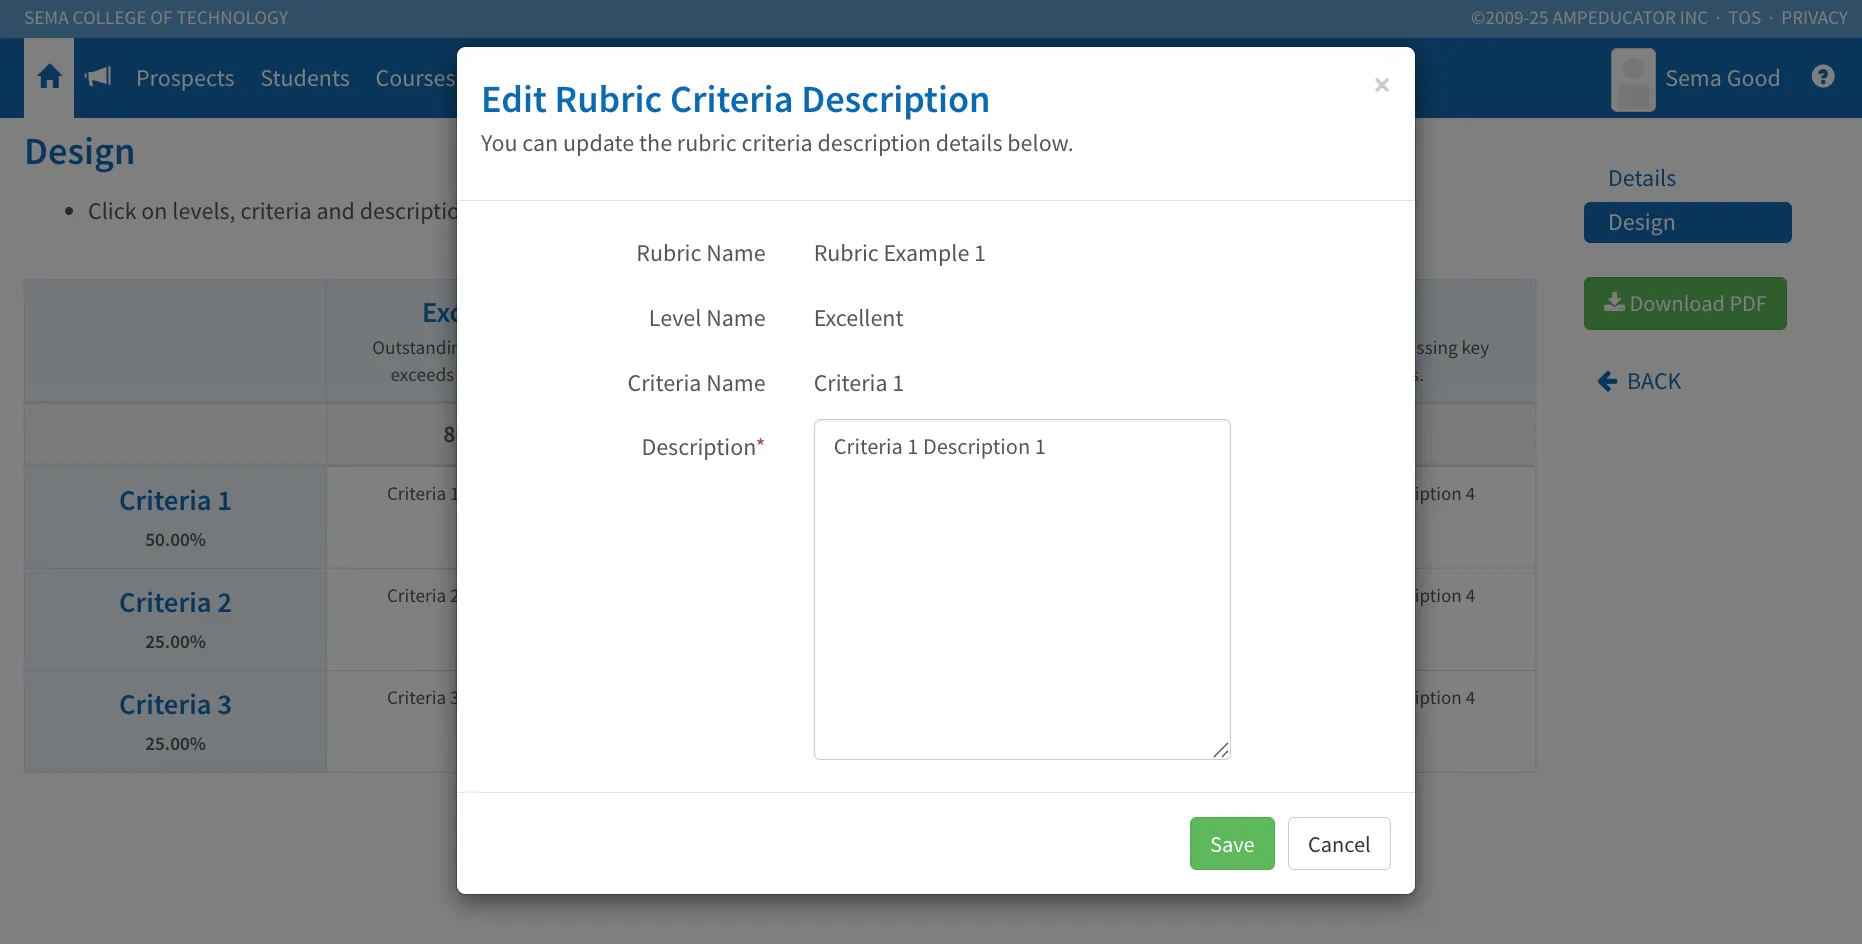
Task: Click the BACK arrow icon
Action: (1607, 381)
